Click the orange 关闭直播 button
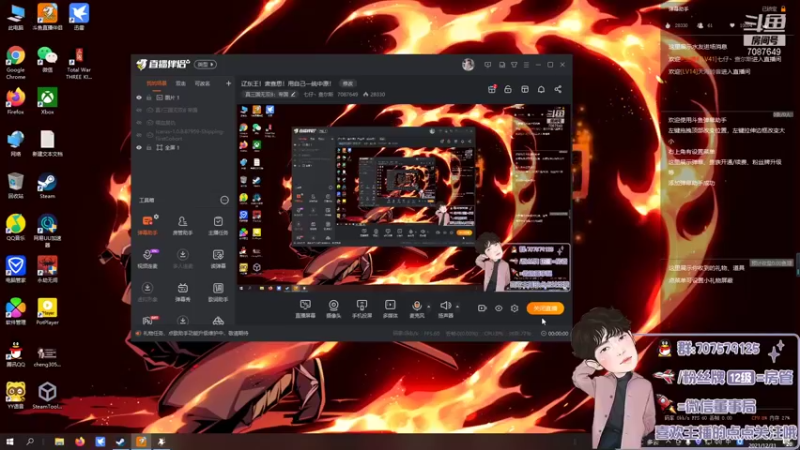This screenshot has height=450, width=800. (x=545, y=308)
